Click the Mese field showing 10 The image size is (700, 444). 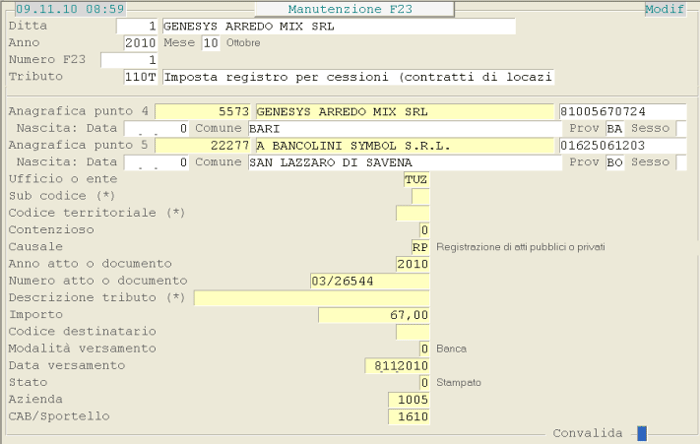click(x=210, y=43)
